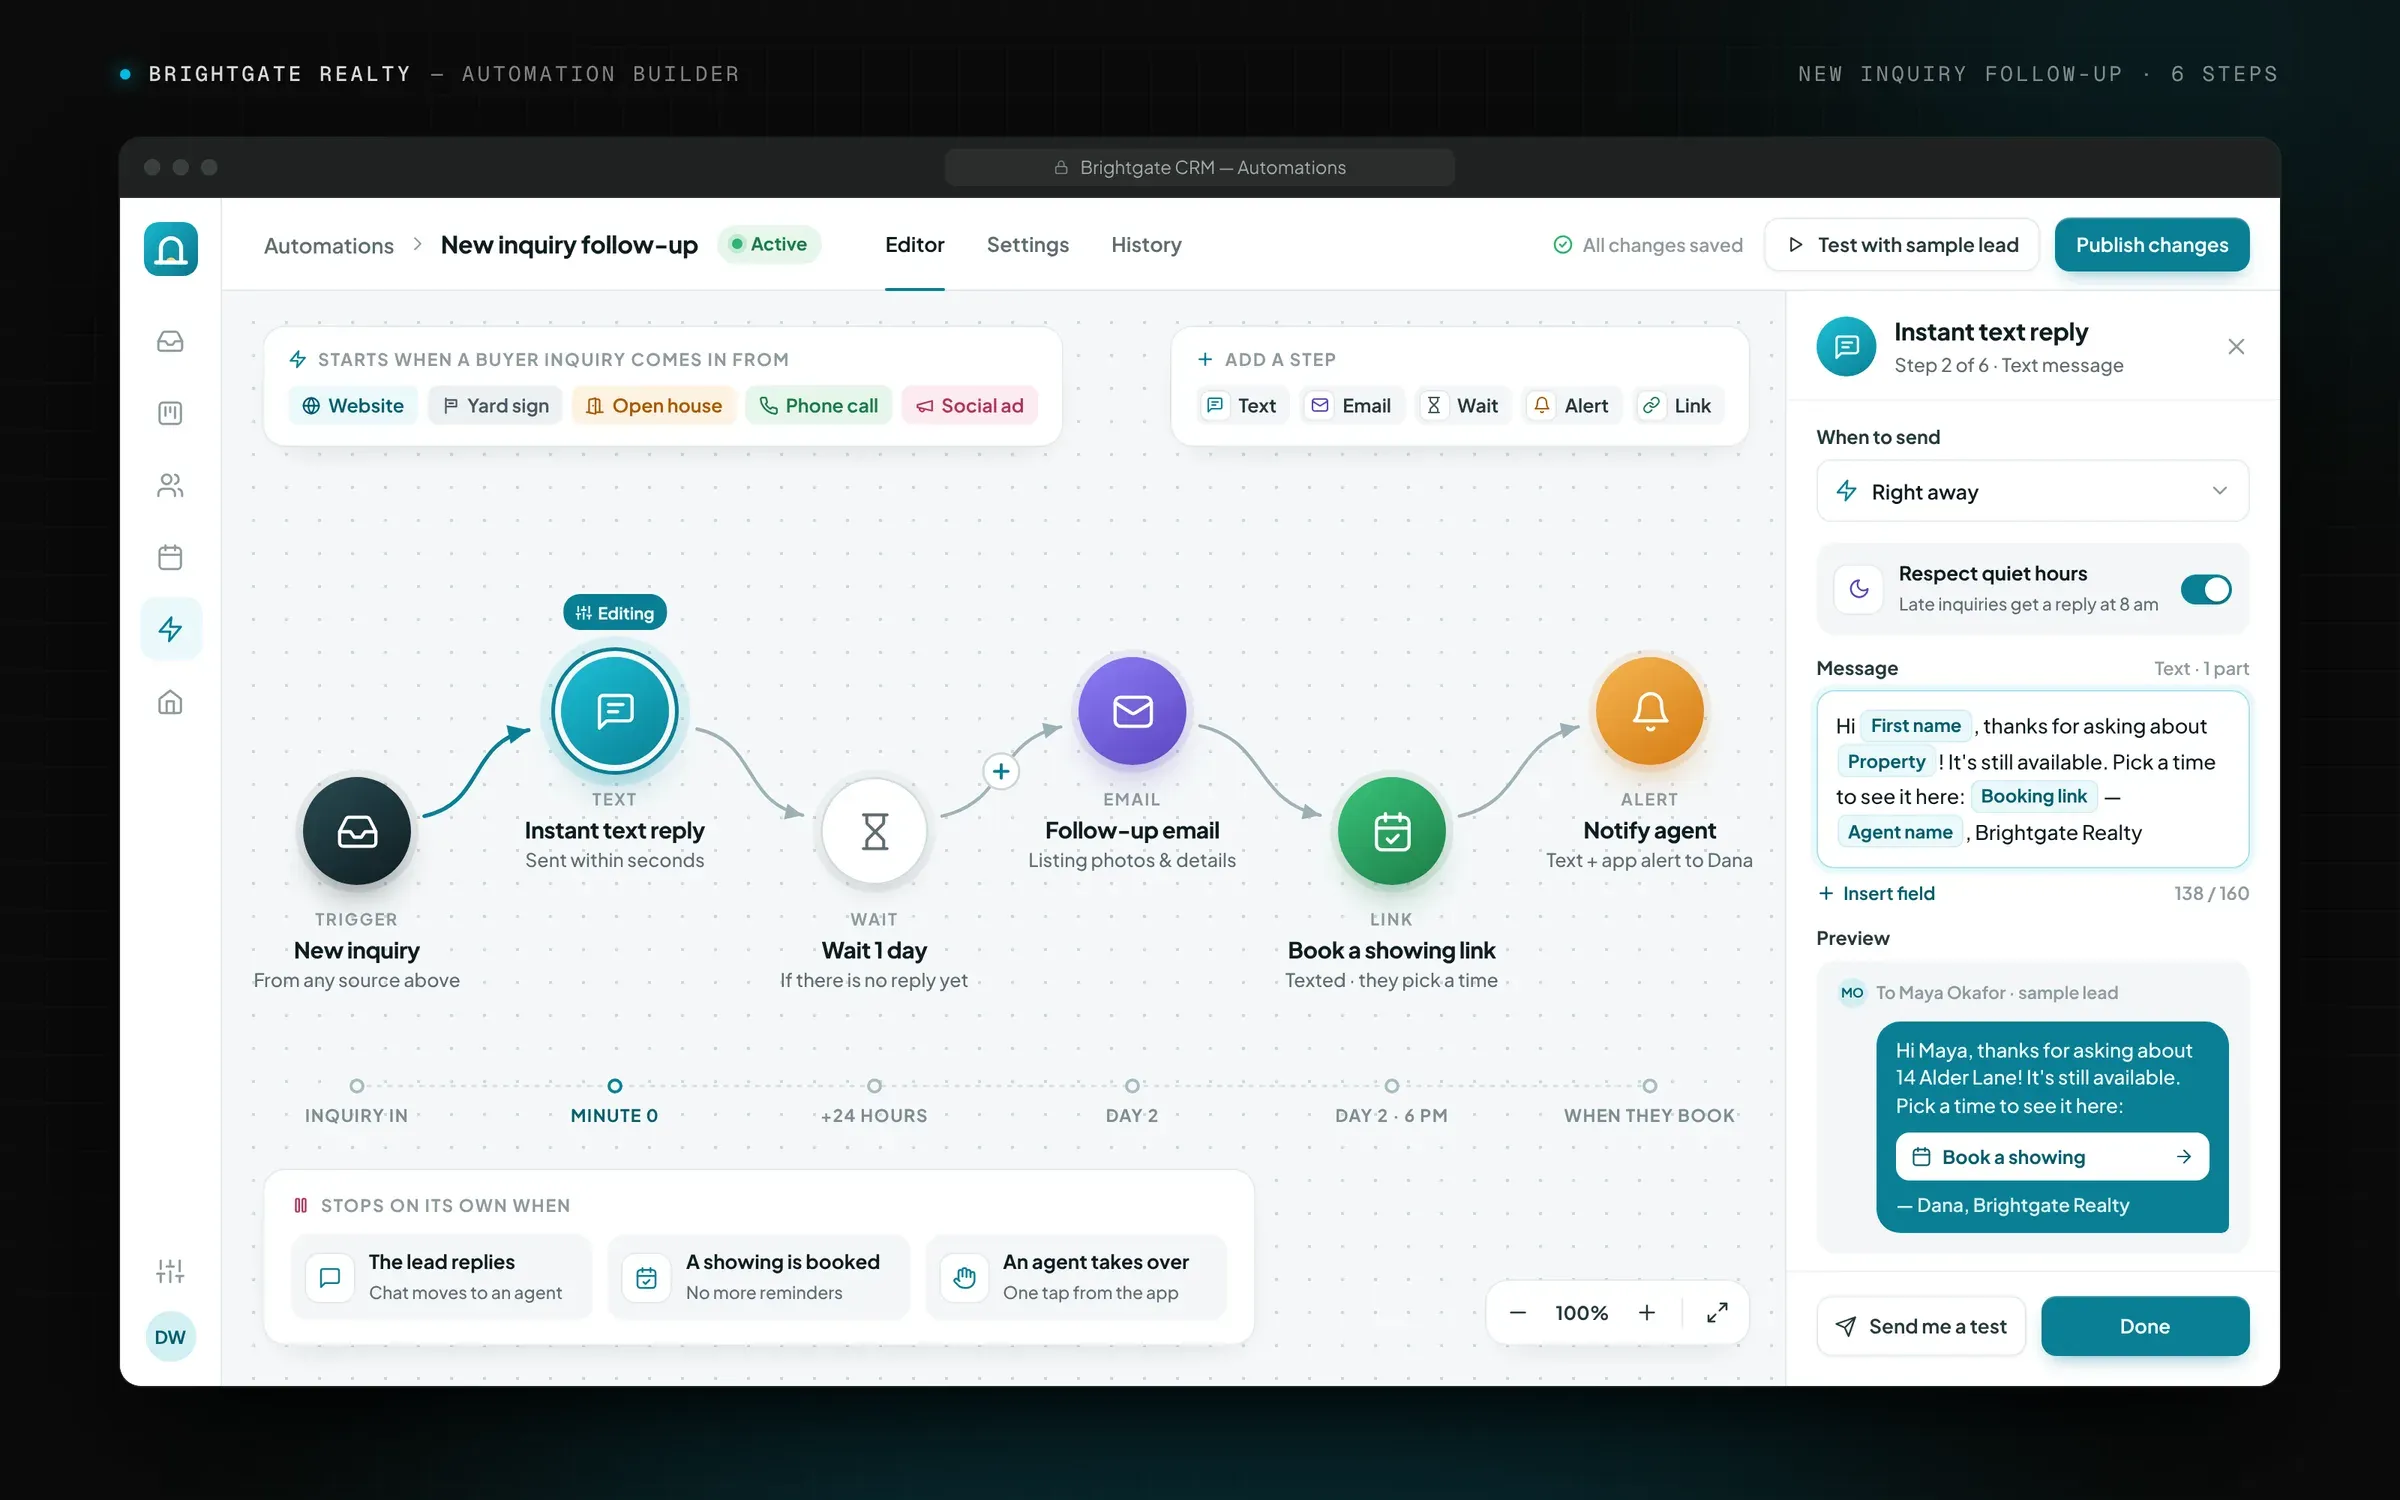Zoom out with the minus button

[x=1517, y=1312]
